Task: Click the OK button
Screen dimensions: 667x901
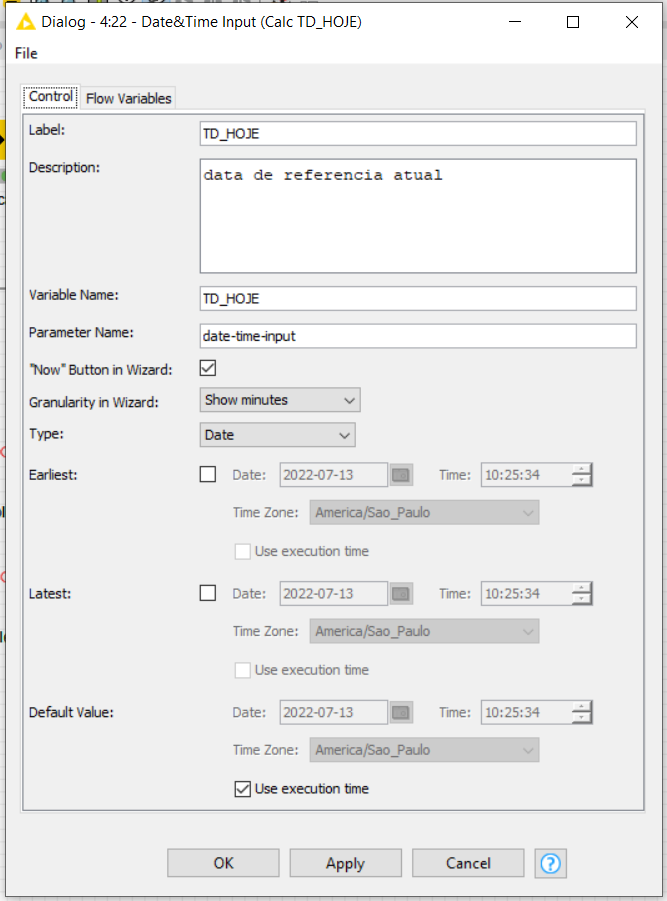Action: coord(223,863)
